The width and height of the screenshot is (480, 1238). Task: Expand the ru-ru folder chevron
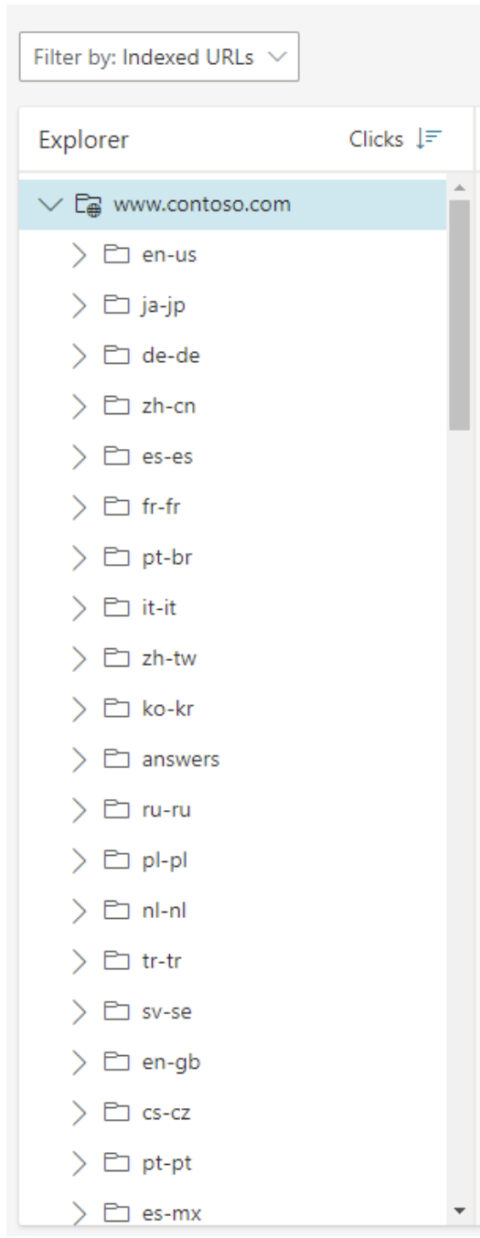pyautogui.click(x=80, y=810)
